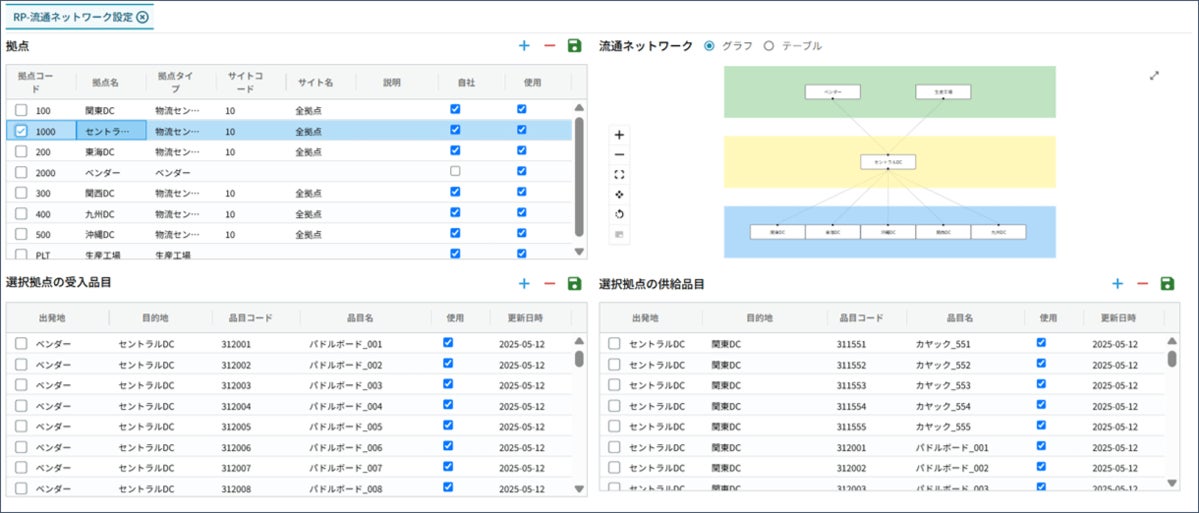
Task: Switch to RP-流通ネットワーク設定 tab
Action: point(72,17)
